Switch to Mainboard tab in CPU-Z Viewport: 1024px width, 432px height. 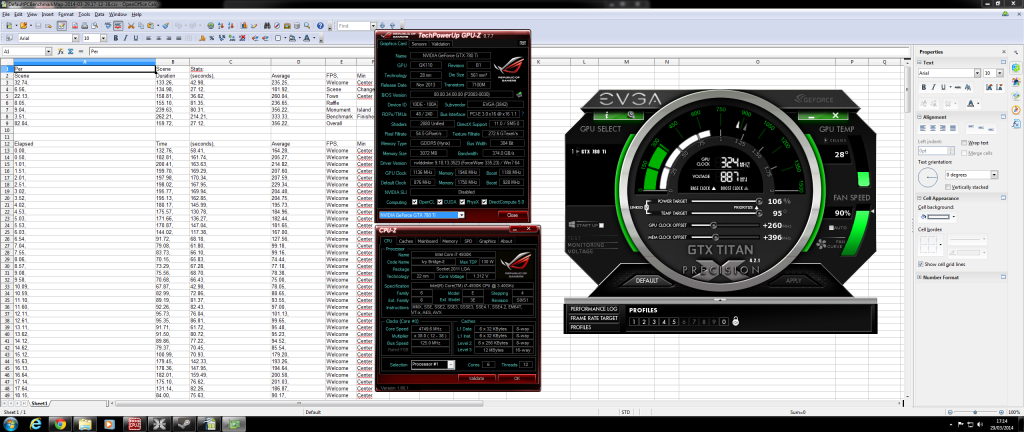click(x=428, y=241)
